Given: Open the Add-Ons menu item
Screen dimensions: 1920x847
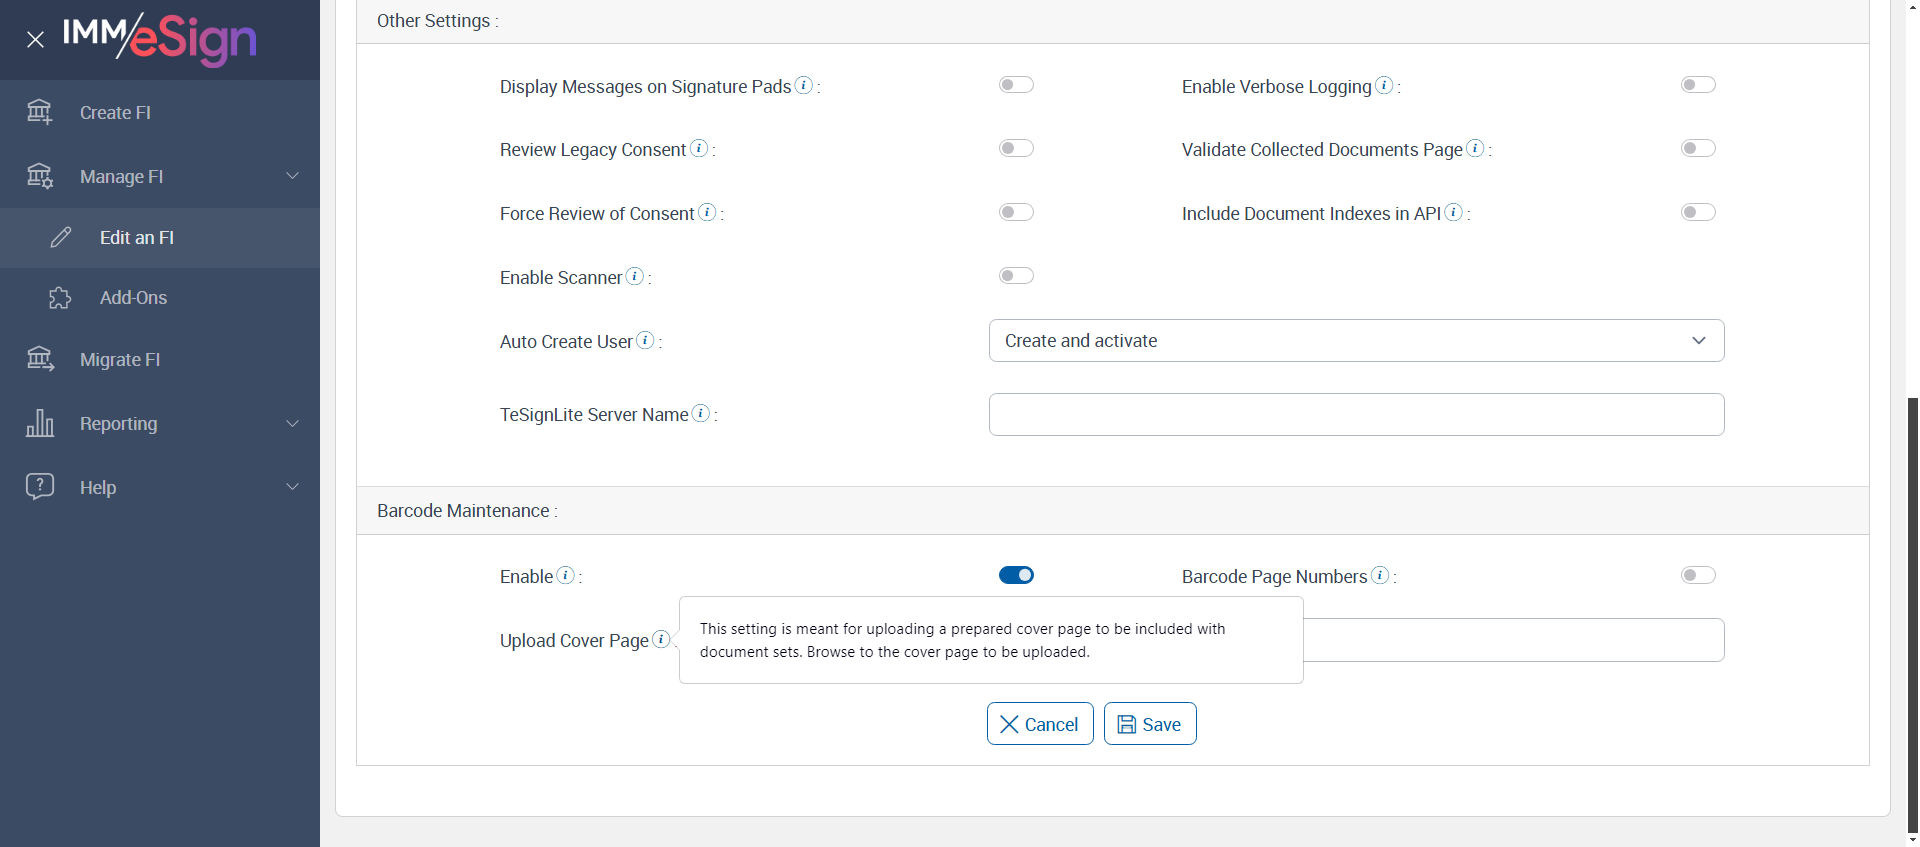Looking at the screenshot, I should 133,298.
